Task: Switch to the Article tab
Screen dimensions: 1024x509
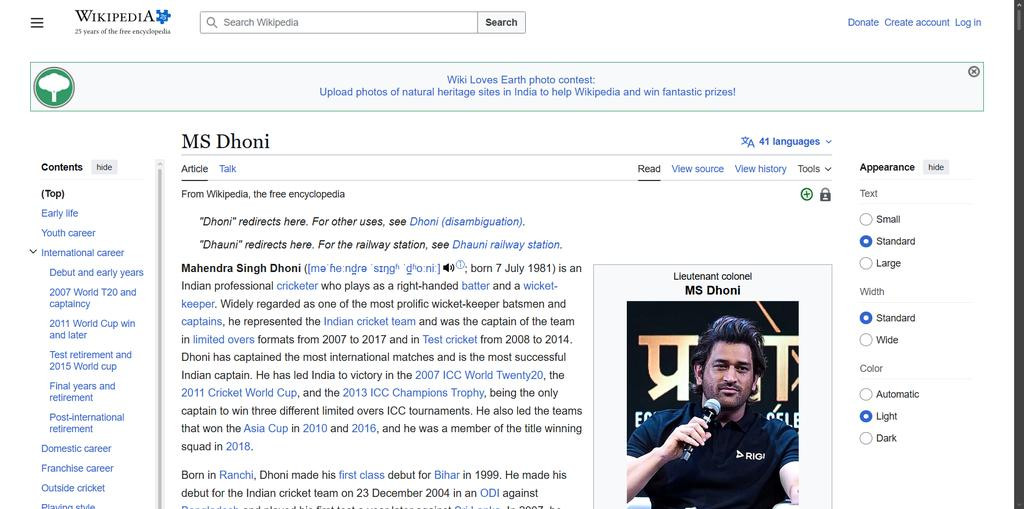Action: [195, 169]
